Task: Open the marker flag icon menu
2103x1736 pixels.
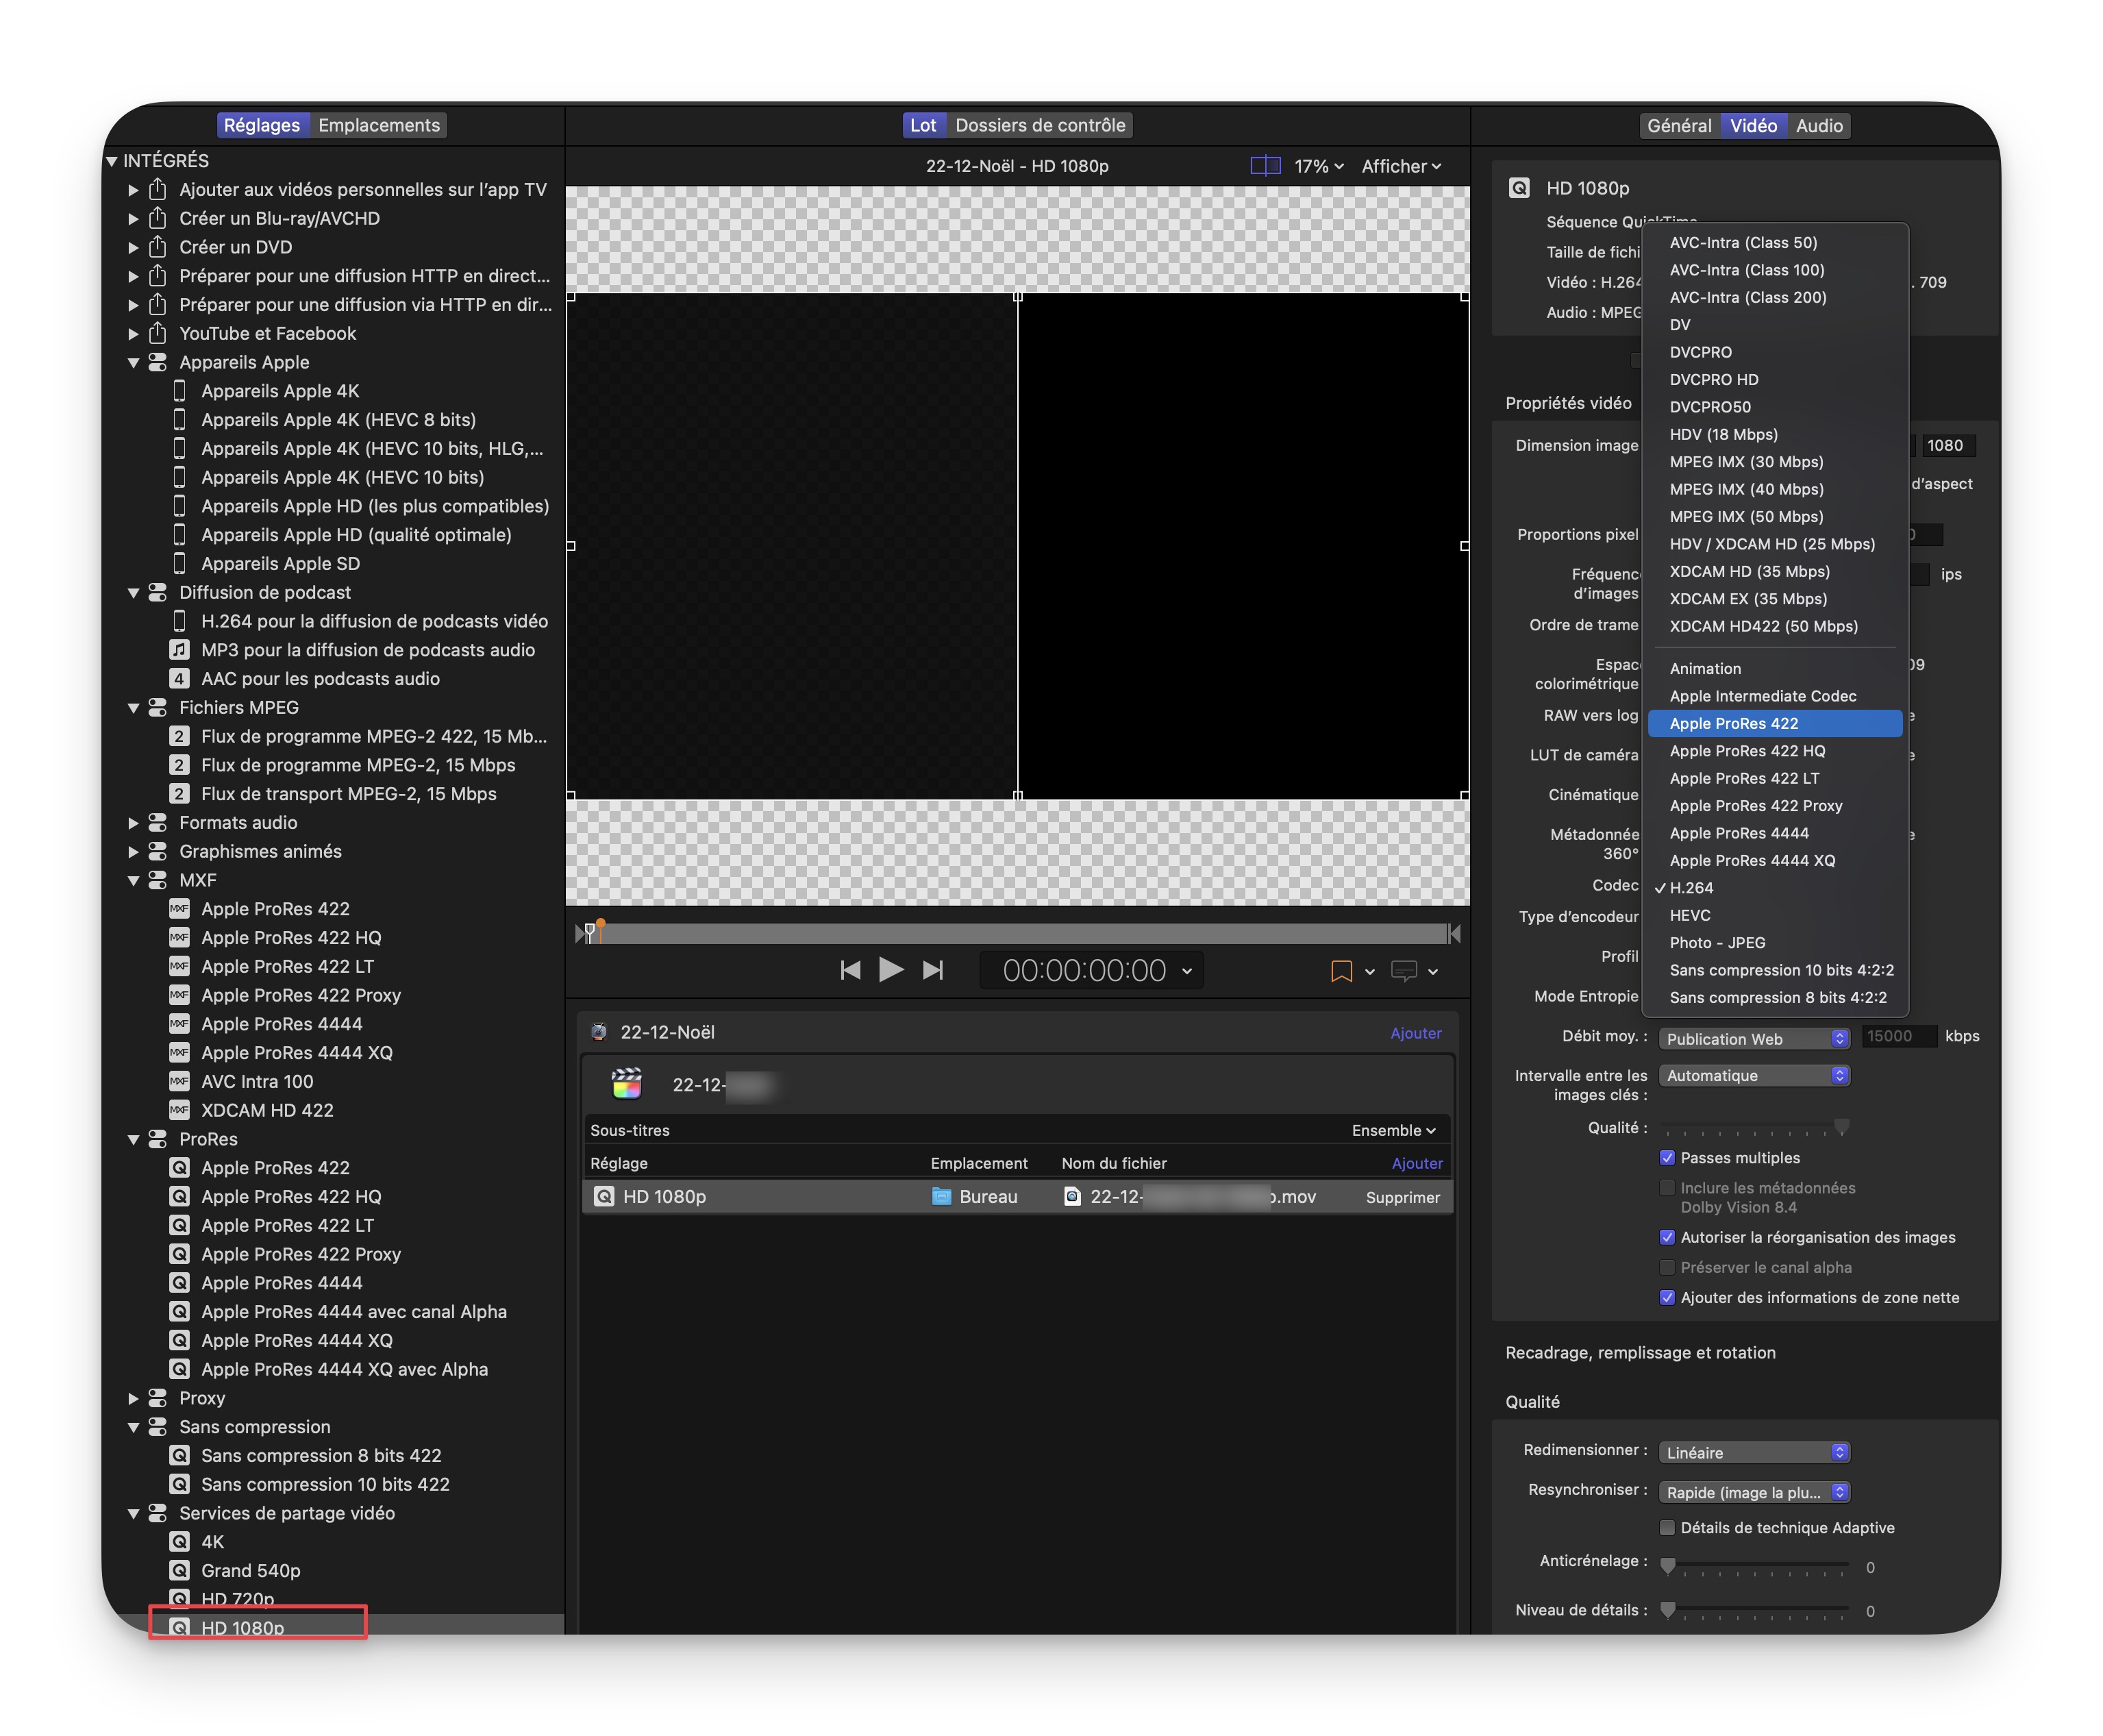Action: pyautogui.click(x=1341, y=971)
